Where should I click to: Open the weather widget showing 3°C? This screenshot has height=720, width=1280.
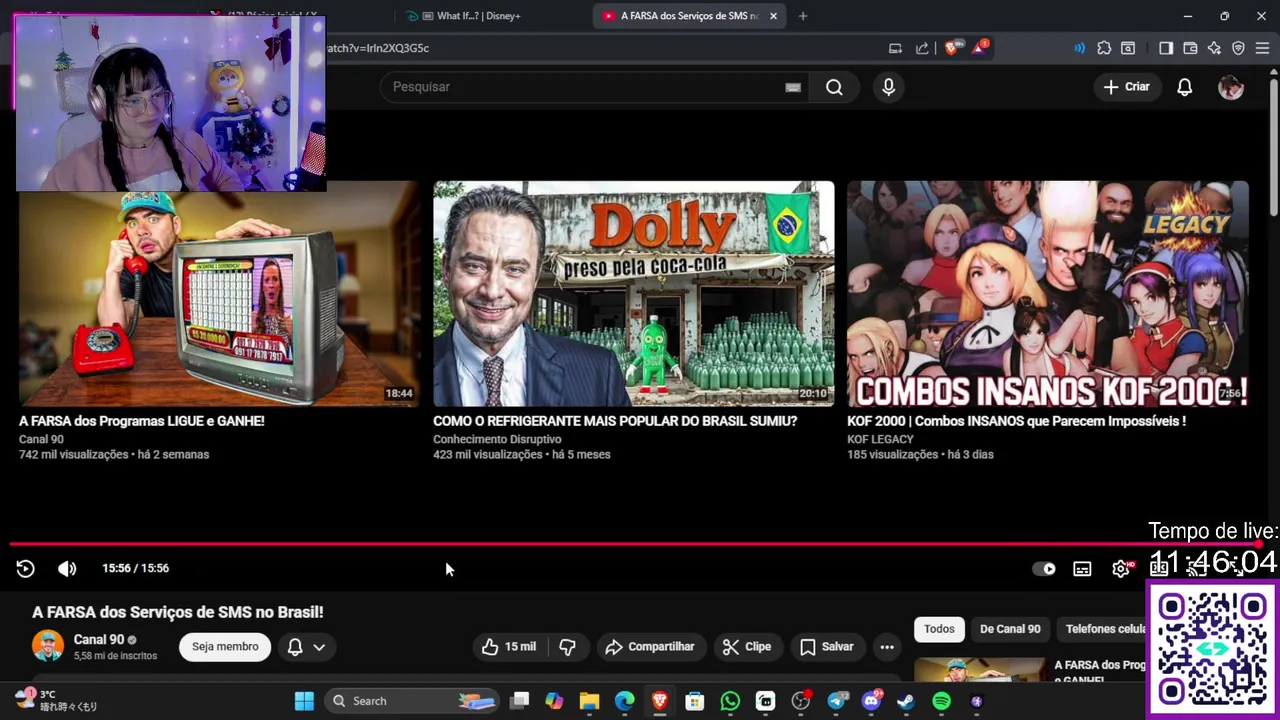(x=56, y=700)
